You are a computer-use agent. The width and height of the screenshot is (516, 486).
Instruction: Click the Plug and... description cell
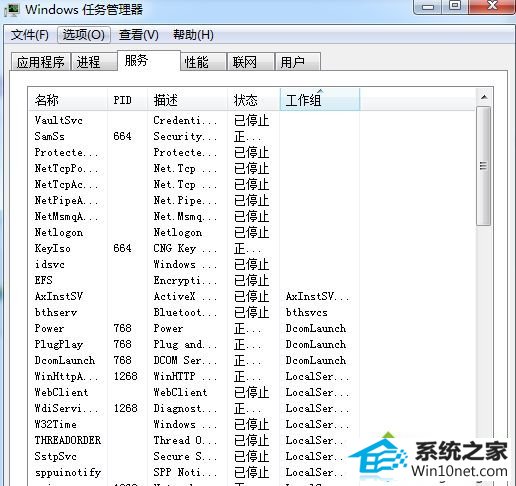[185, 344]
